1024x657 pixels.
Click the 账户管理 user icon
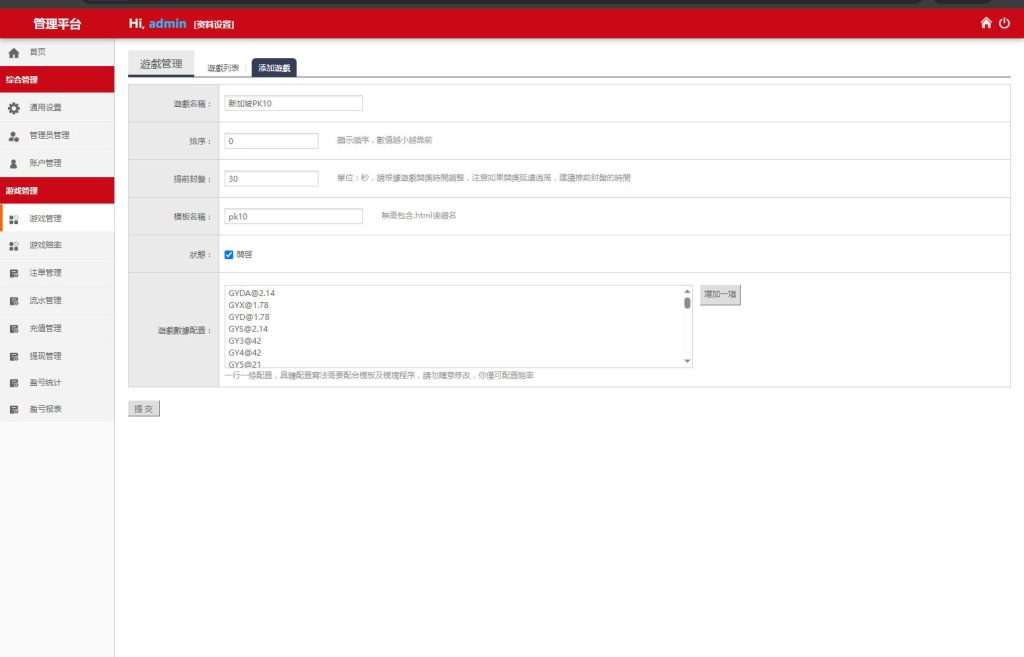click(x=14, y=164)
